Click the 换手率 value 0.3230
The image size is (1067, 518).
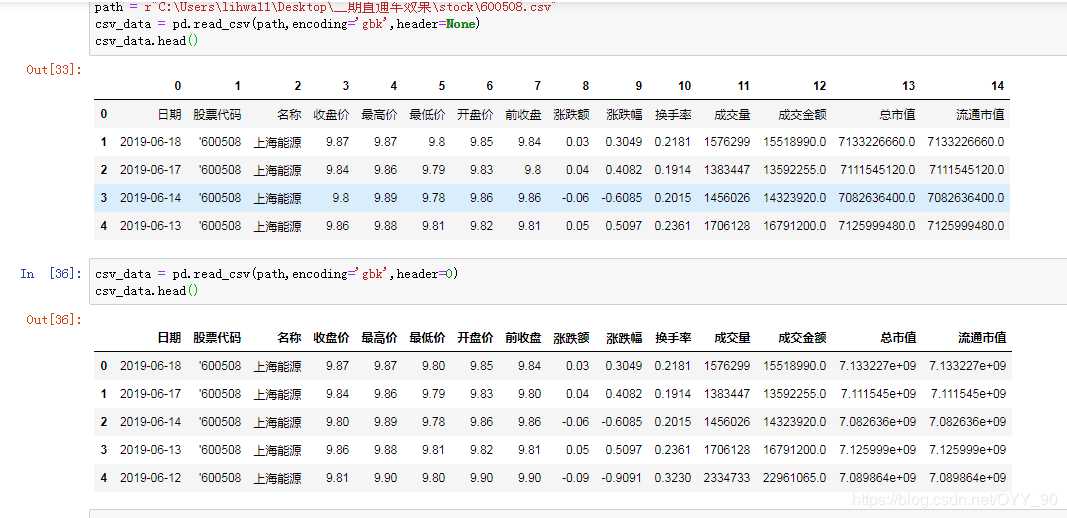[x=672, y=478]
